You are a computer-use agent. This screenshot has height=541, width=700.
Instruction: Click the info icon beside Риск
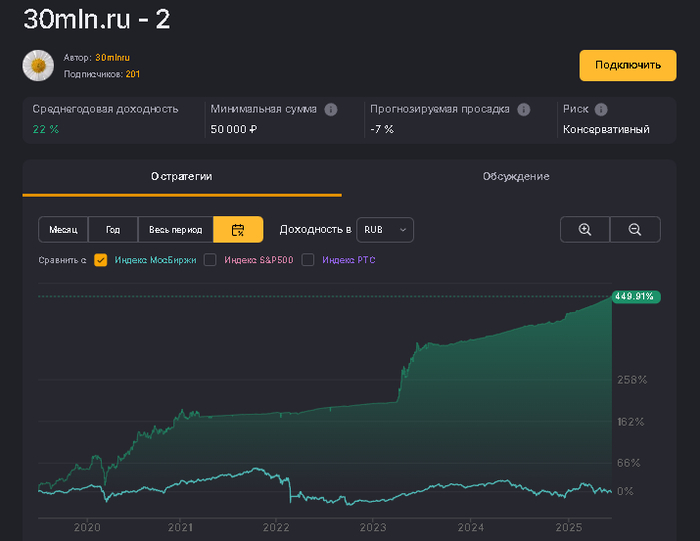(x=601, y=109)
